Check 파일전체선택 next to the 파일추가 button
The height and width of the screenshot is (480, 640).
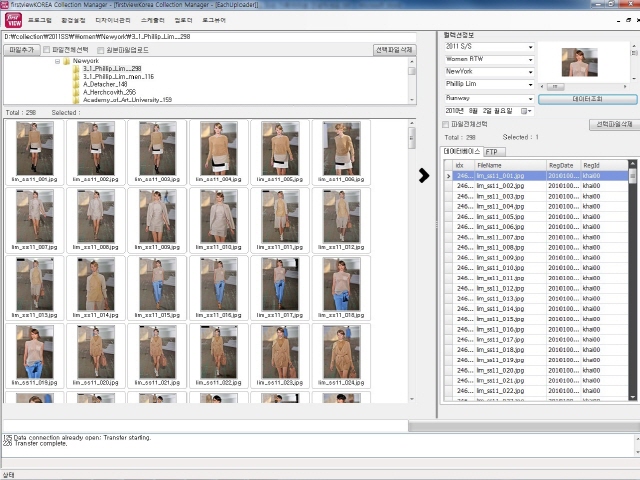[x=47, y=50]
